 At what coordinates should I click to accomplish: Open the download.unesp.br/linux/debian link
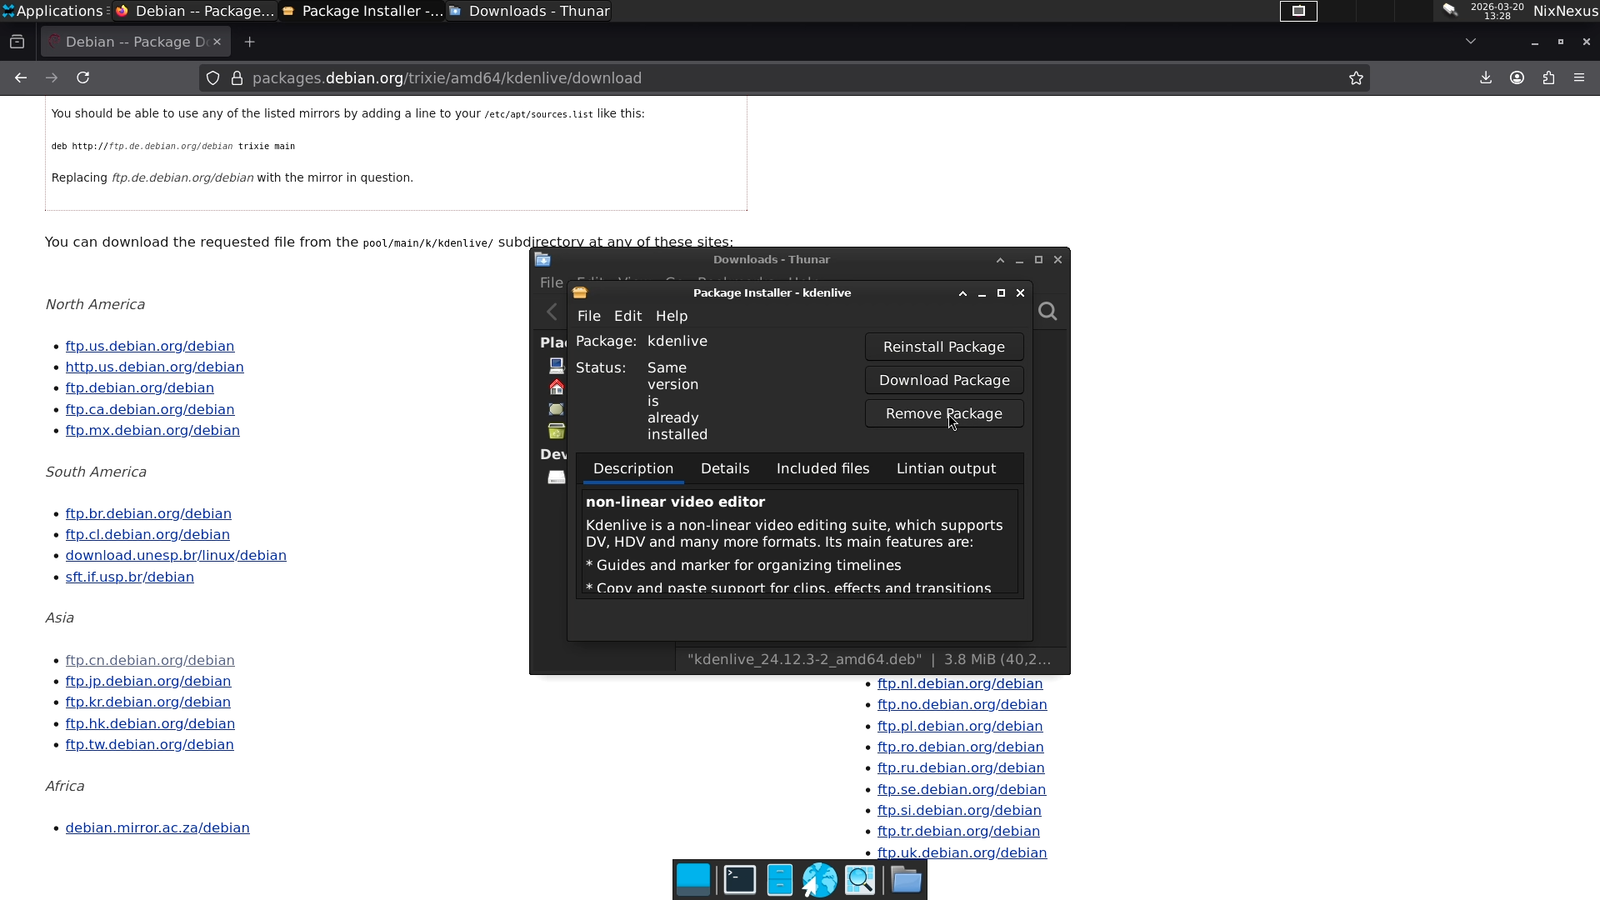pos(176,556)
